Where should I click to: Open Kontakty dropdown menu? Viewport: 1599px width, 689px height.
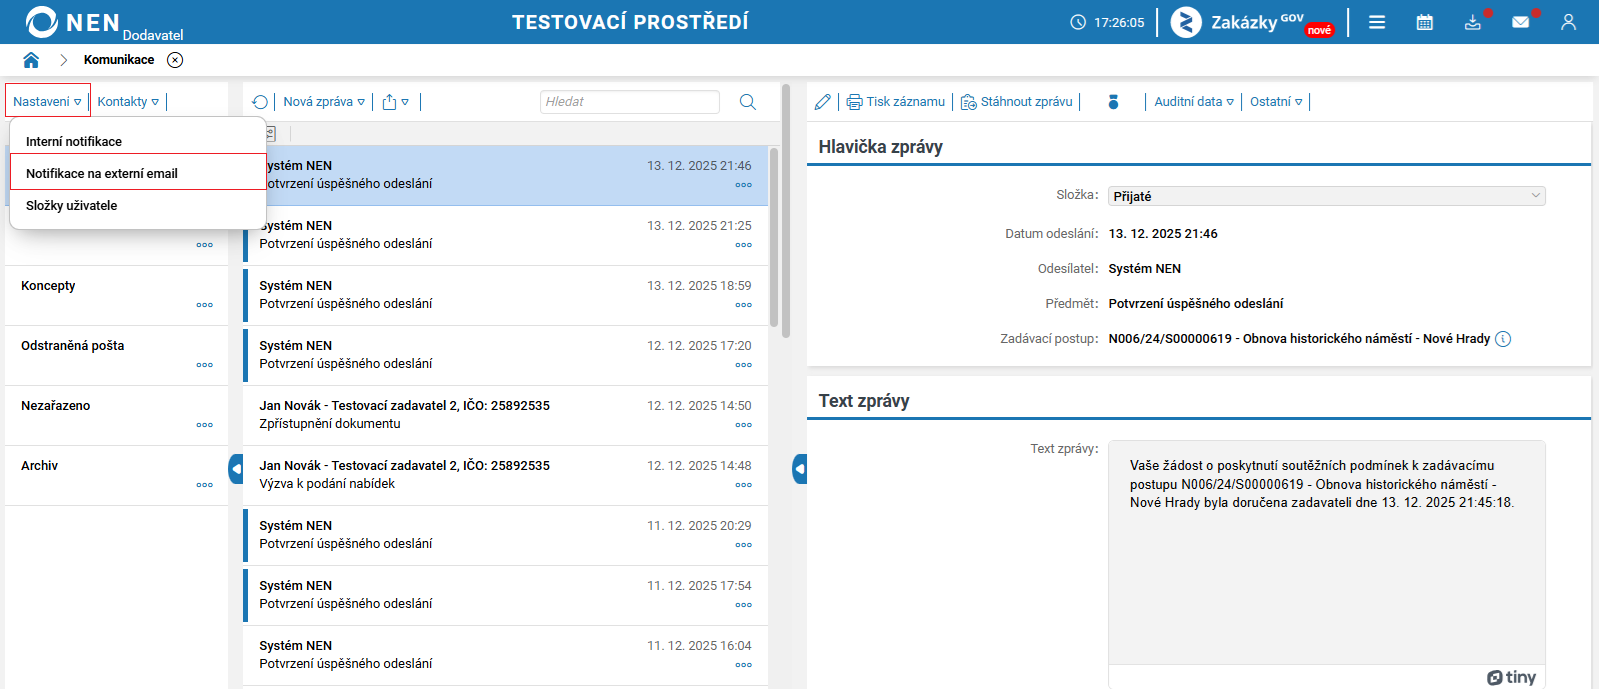point(128,102)
